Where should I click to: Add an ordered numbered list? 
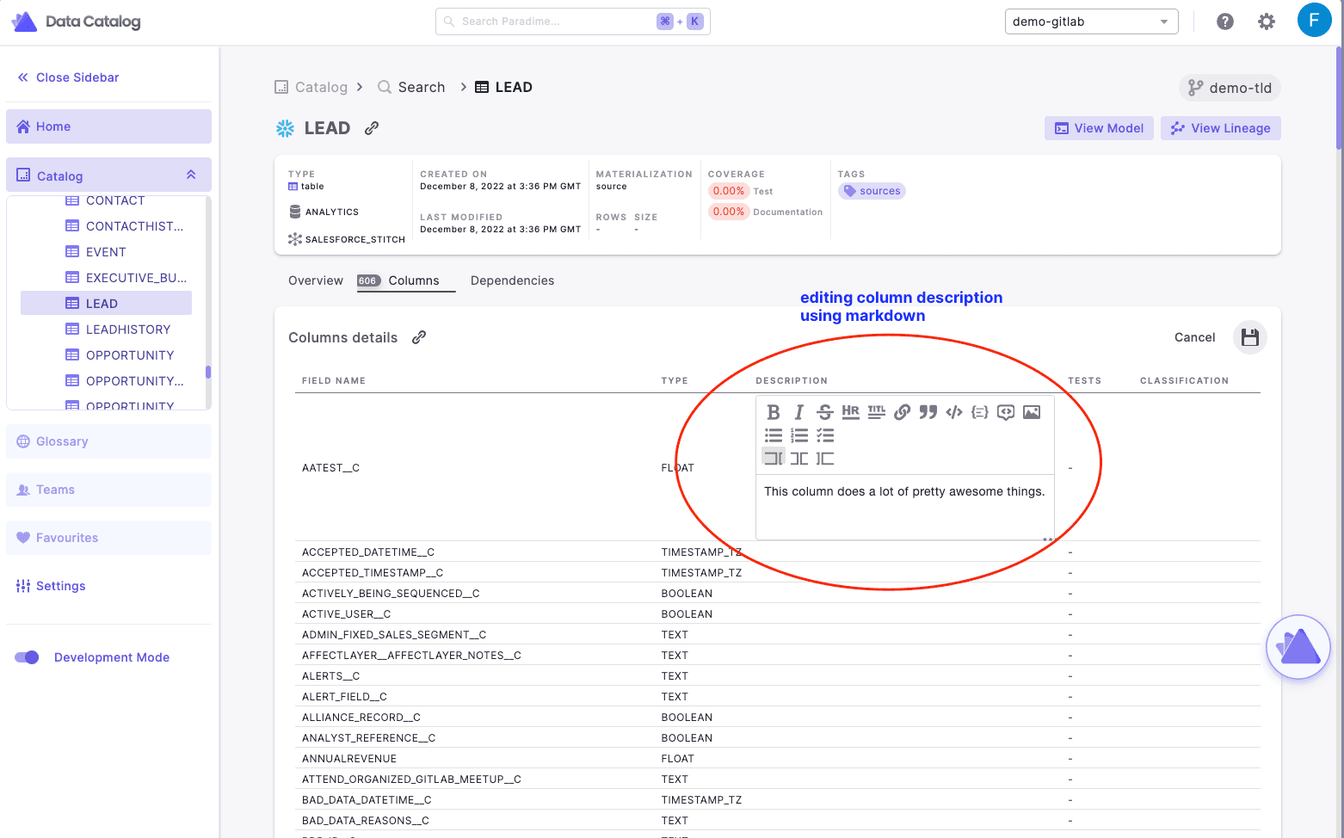click(799, 435)
